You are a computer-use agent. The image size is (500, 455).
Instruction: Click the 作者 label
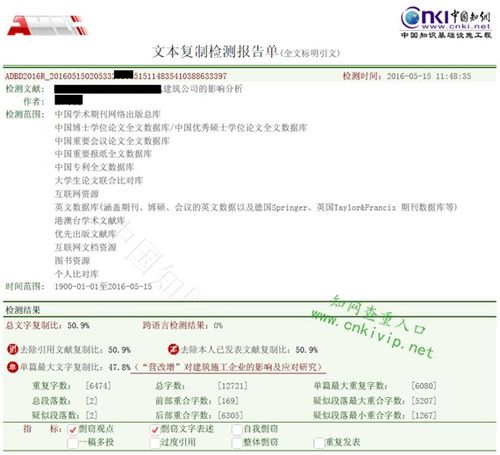34,101
